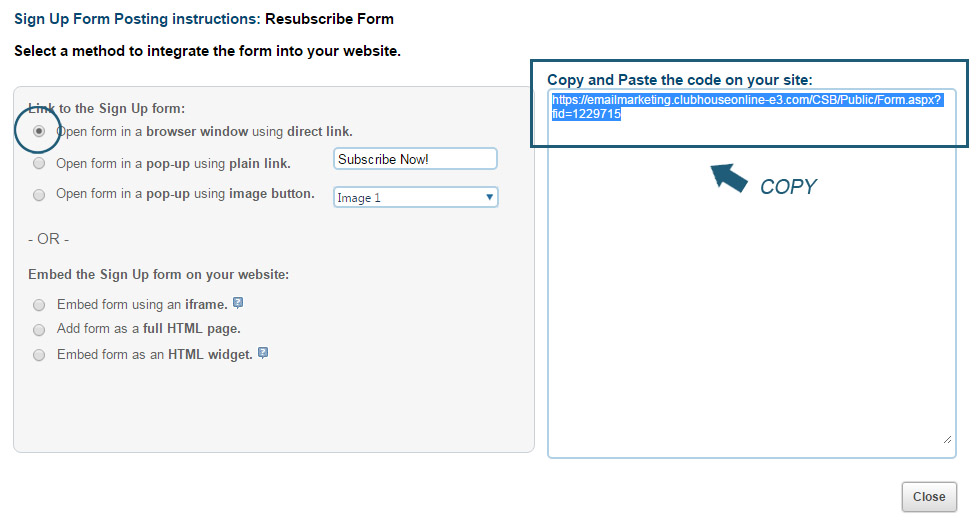Select pop-up using image button radio option
The width and height of the screenshot is (977, 532).
tap(39, 195)
